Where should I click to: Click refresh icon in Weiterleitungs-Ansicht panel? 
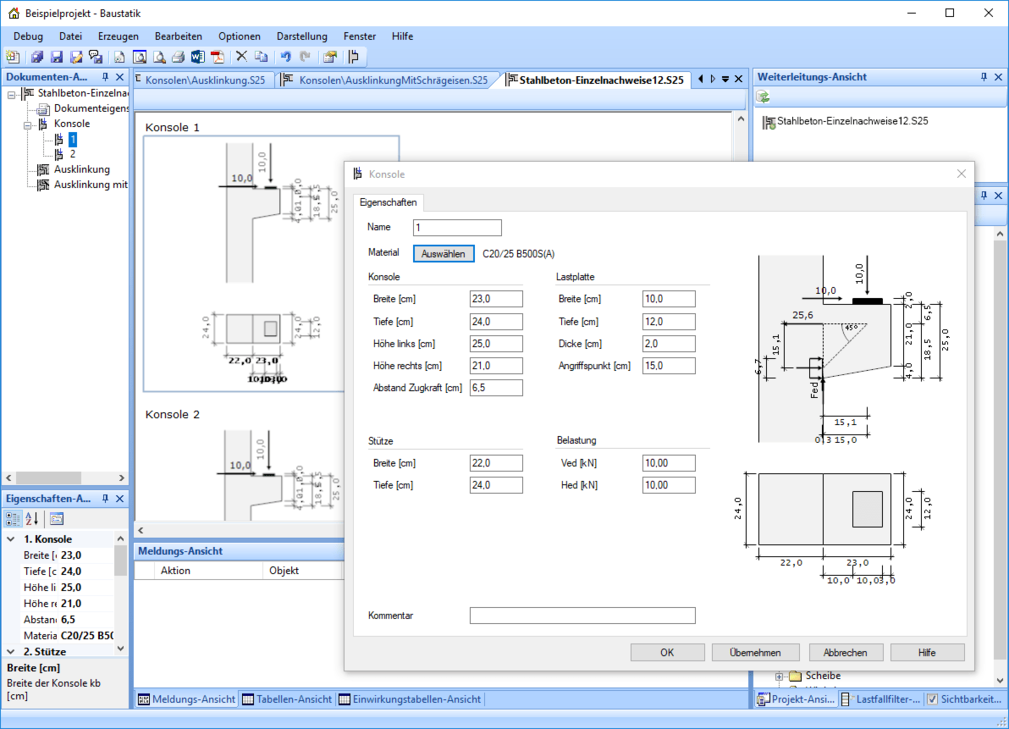pyautogui.click(x=763, y=98)
